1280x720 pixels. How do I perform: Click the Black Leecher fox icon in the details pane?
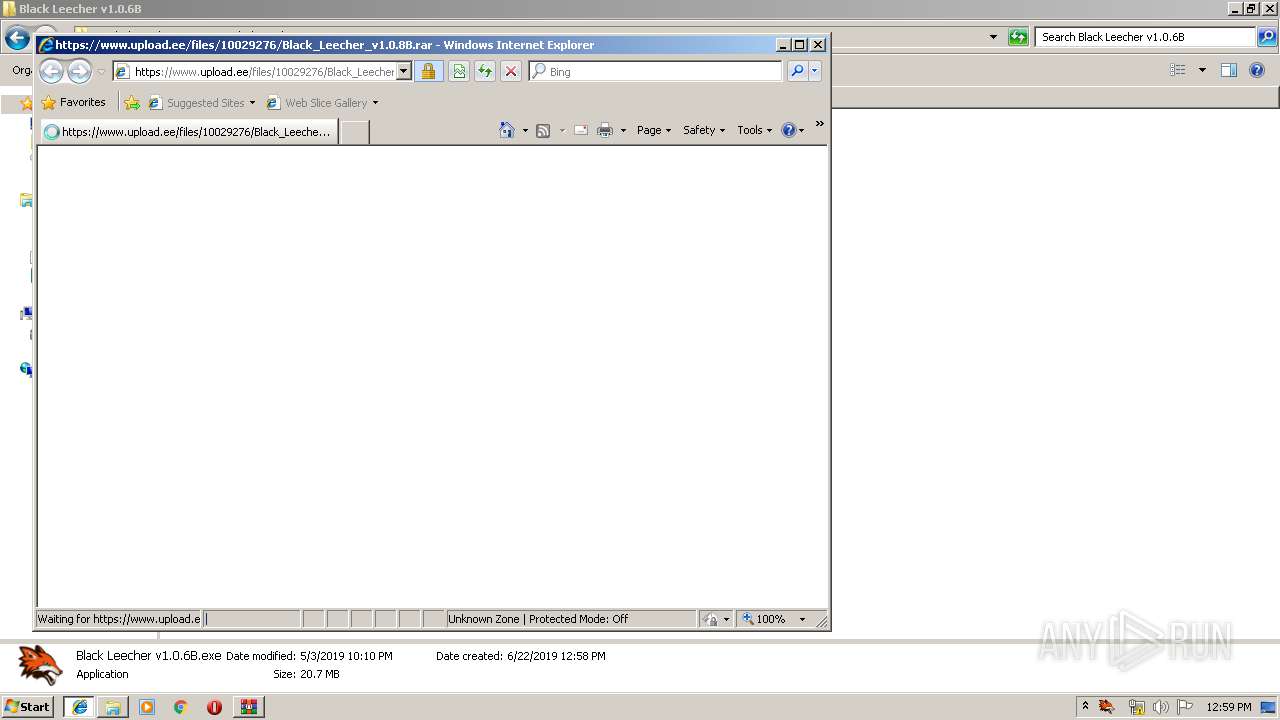click(x=40, y=665)
